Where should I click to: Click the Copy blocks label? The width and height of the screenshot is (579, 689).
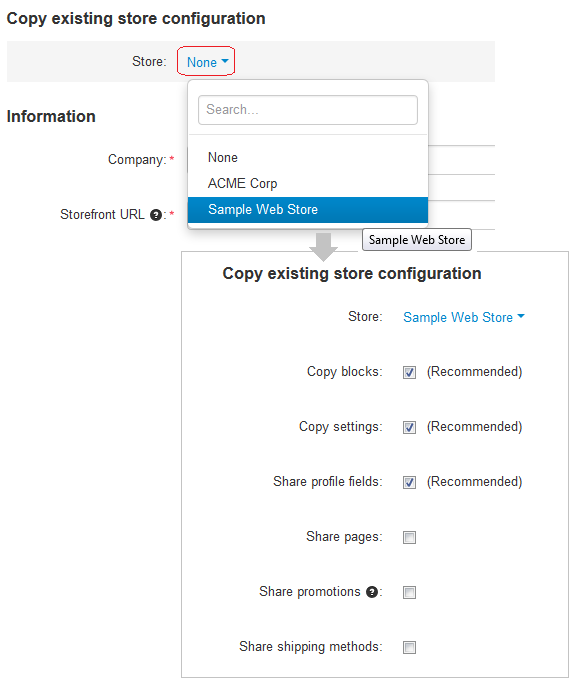click(345, 372)
